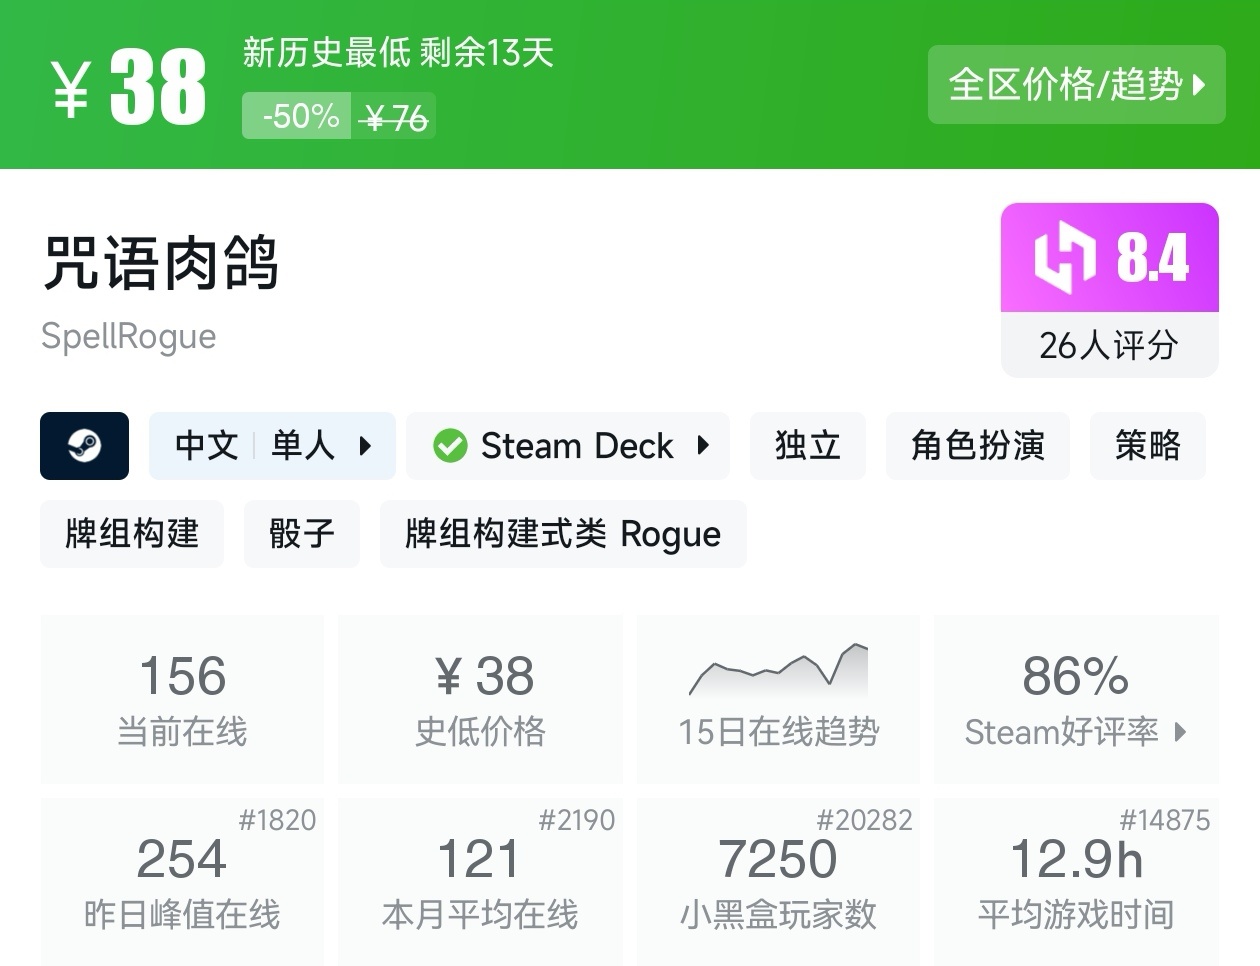Select the 角色扮演 tag

tap(977, 445)
